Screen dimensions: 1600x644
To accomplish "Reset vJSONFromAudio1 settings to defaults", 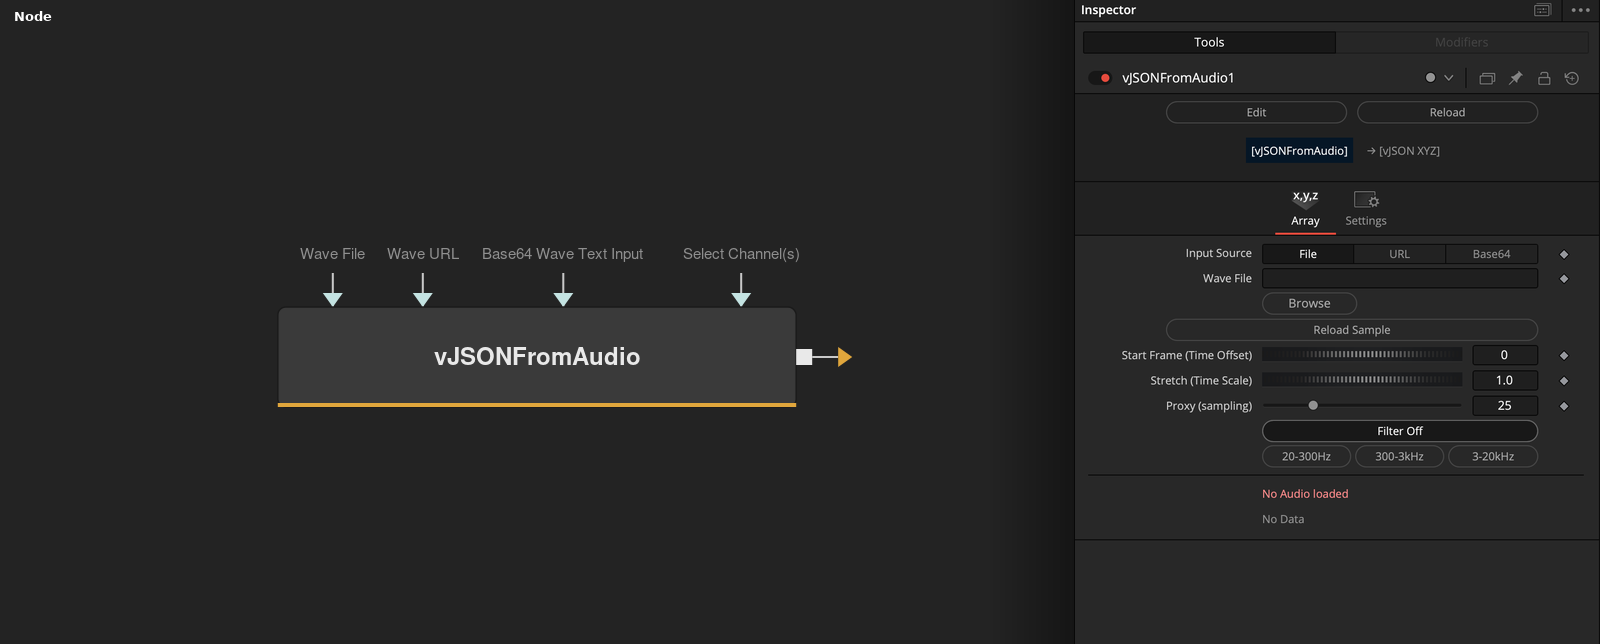I will click(x=1572, y=78).
